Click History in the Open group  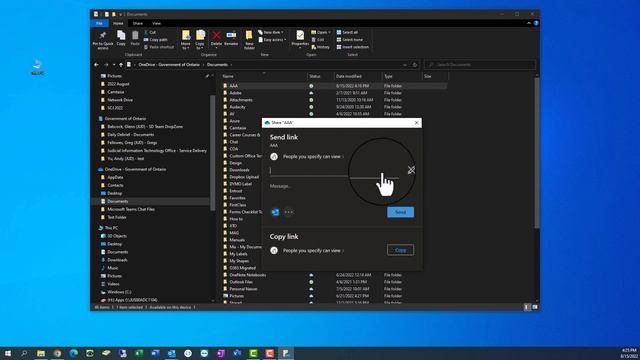point(320,47)
